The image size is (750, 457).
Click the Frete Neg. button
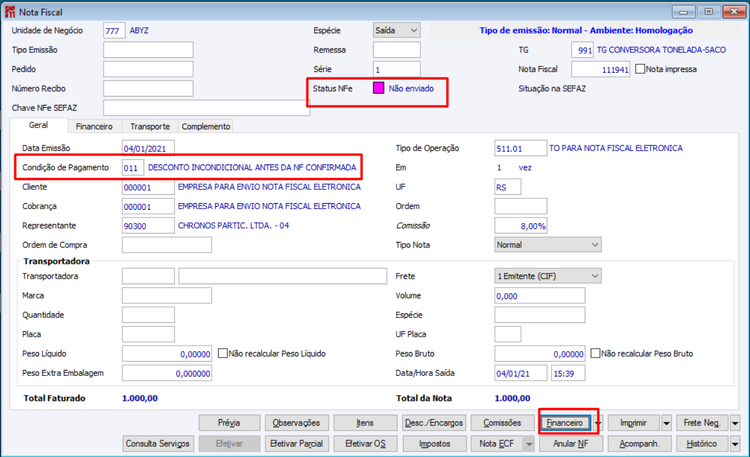702,423
